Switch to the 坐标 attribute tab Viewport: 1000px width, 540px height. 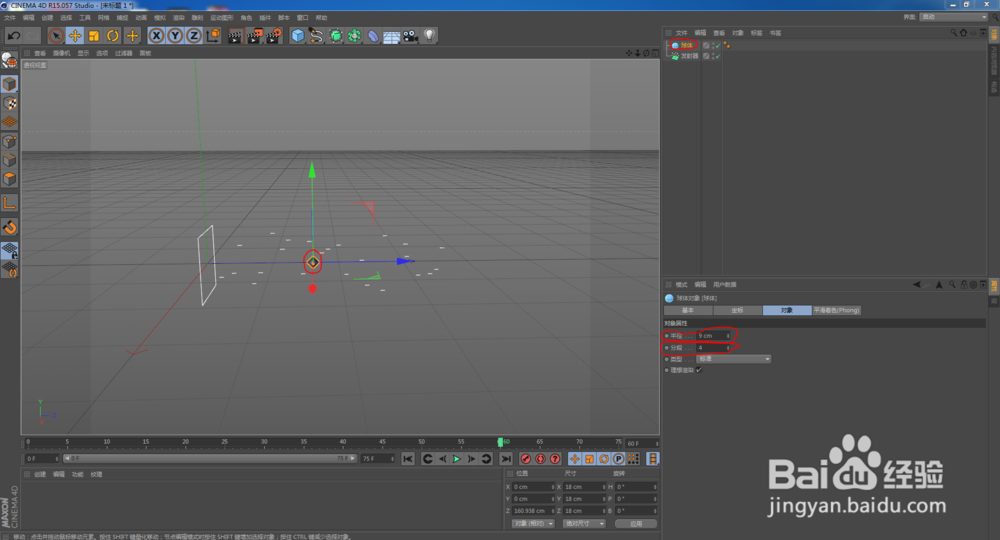pos(737,310)
